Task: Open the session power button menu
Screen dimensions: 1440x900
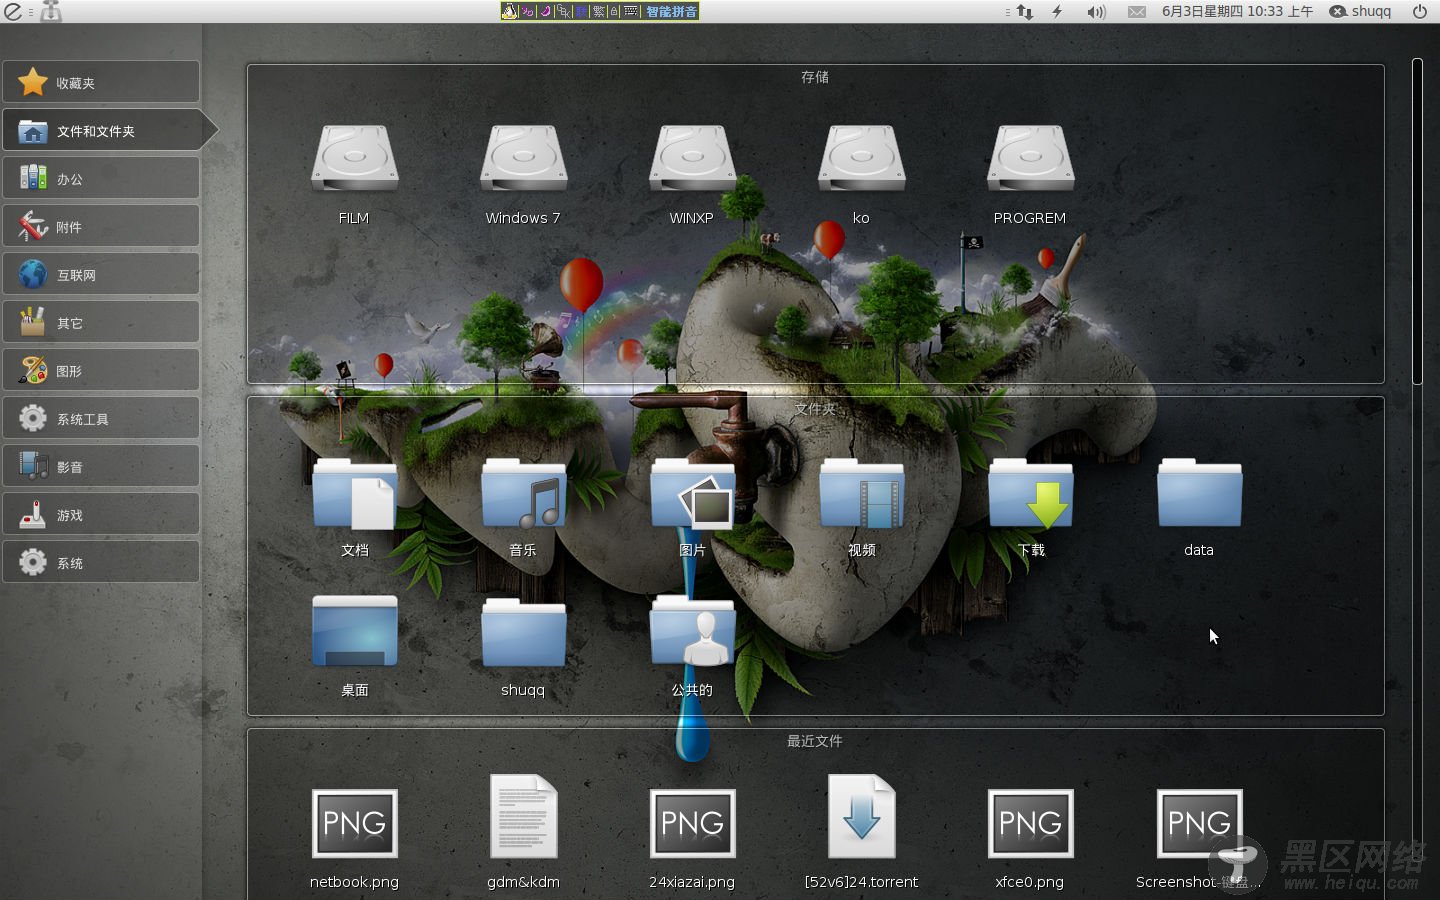Action: [x=1419, y=11]
